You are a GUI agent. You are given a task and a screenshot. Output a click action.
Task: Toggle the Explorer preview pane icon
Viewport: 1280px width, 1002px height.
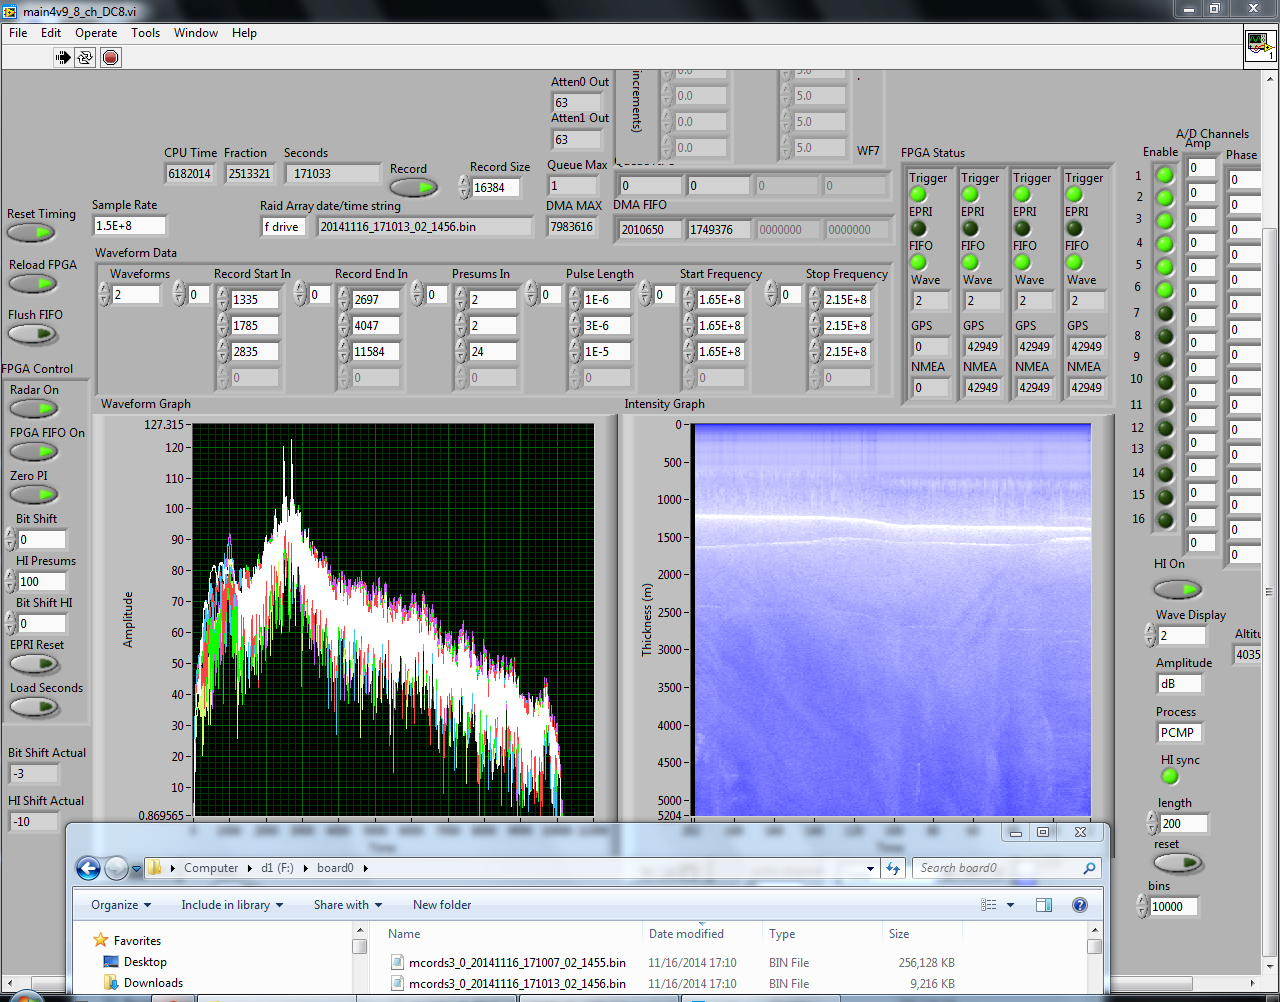click(x=1043, y=905)
